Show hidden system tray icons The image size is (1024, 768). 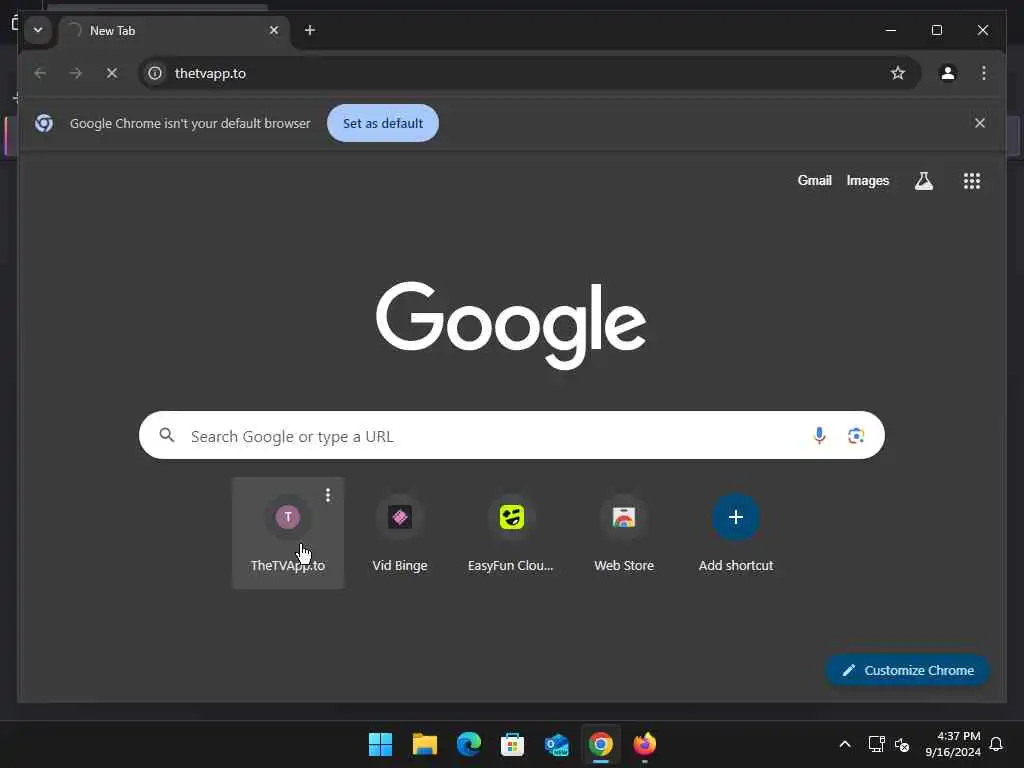pos(844,744)
